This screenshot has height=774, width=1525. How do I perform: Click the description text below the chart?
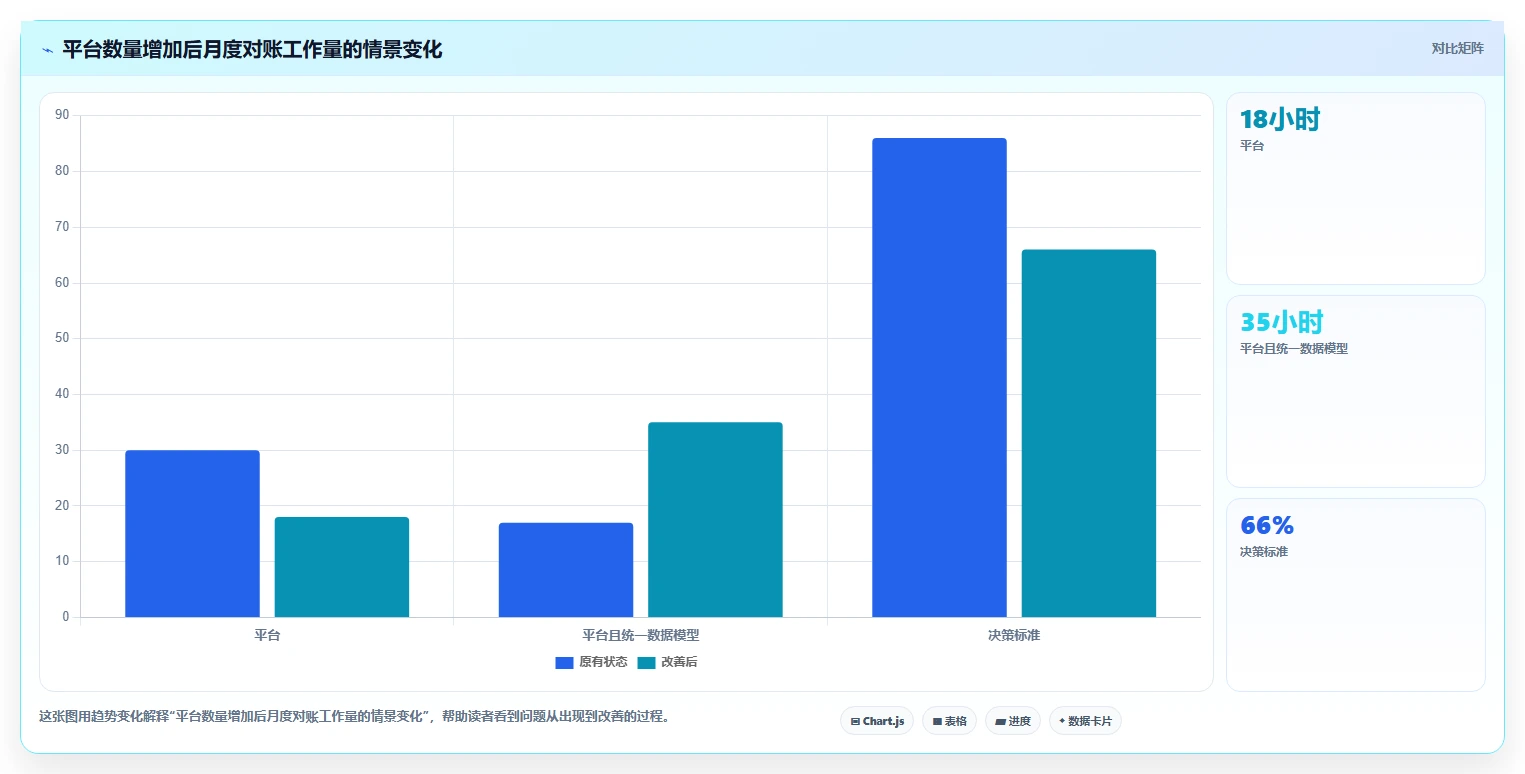(354, 716)
